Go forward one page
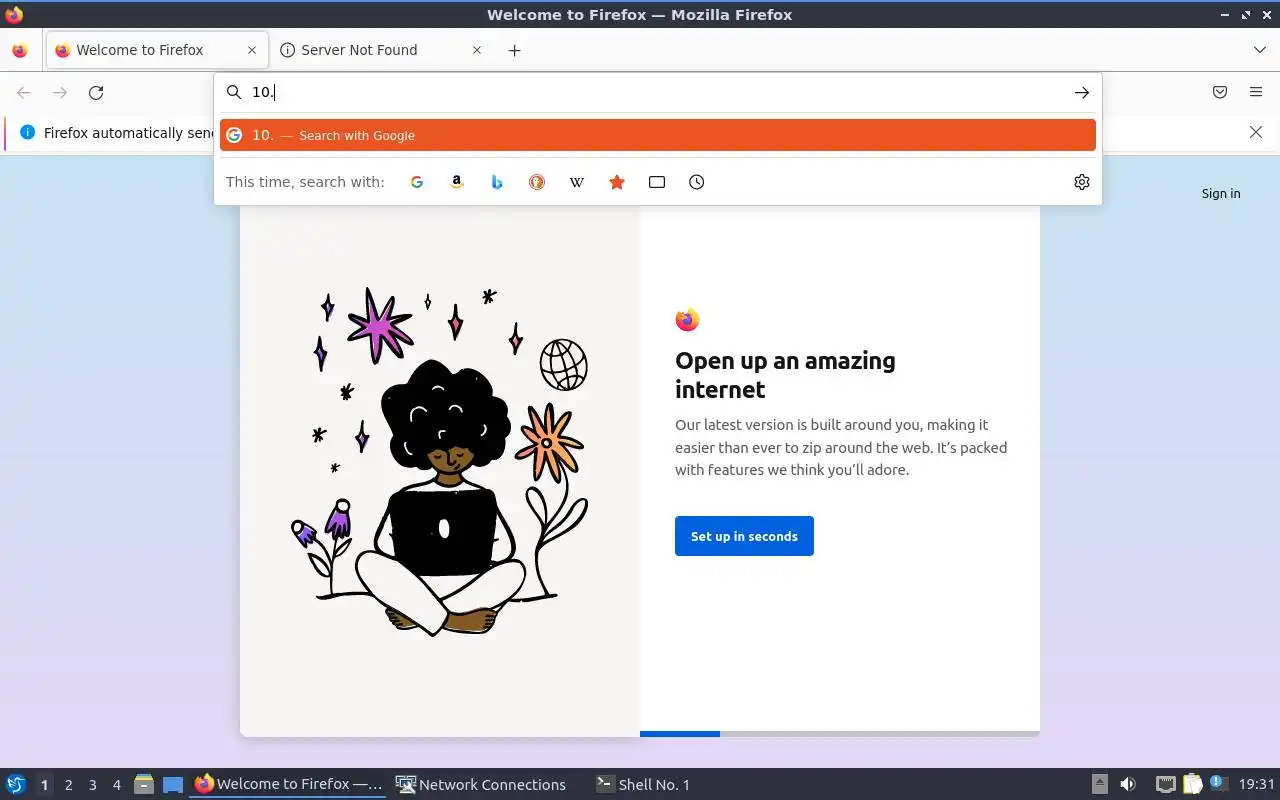This screenshot has height=800, width=1280. tap(60, 93)
